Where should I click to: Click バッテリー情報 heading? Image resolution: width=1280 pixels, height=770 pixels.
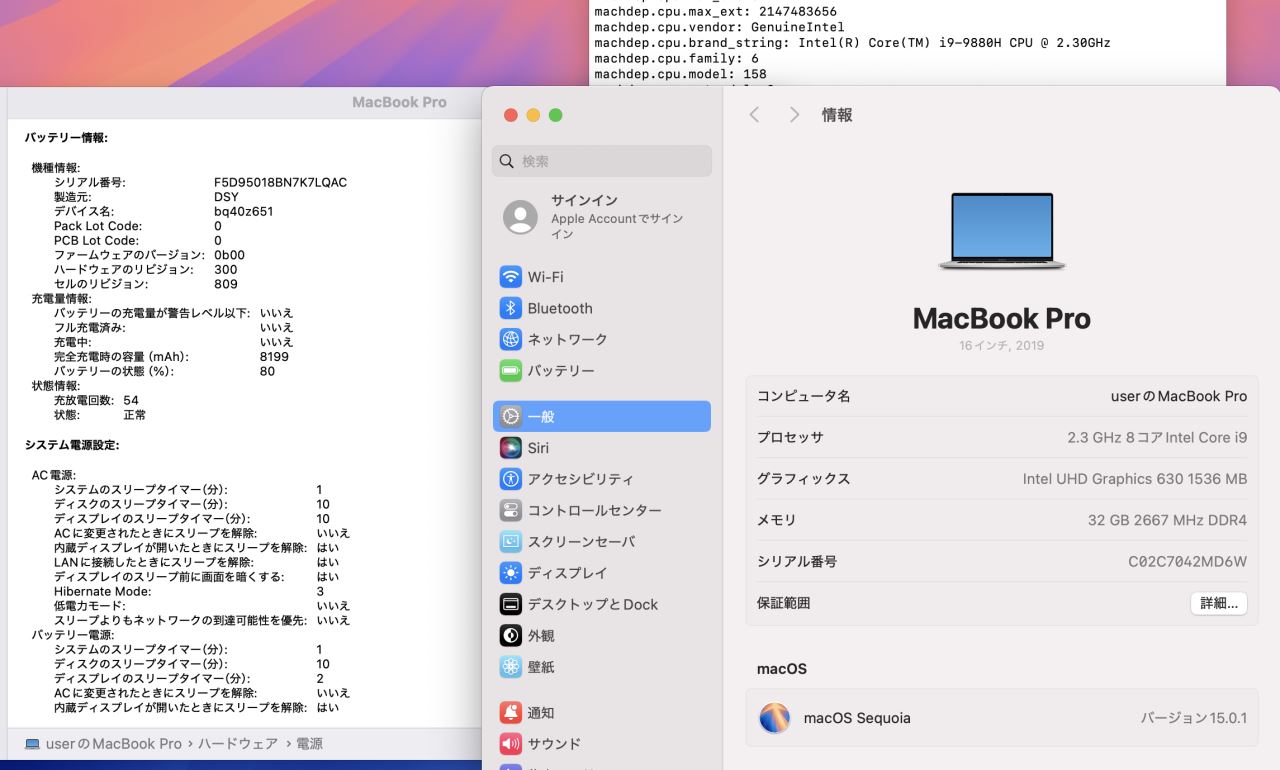coord(66,138)
